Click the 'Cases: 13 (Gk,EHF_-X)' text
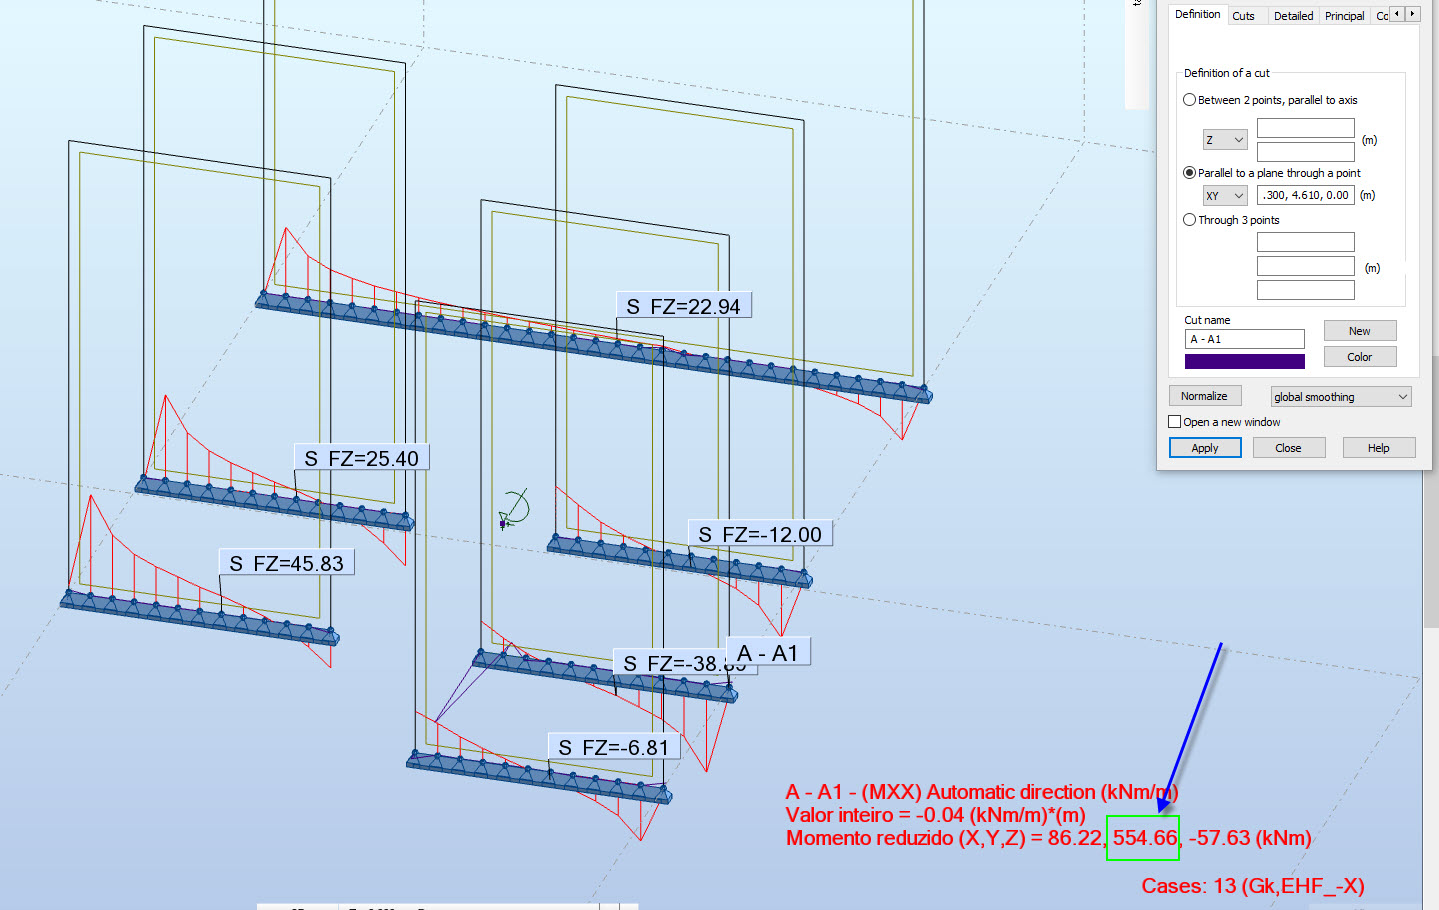The height and width of the screenshot is (910, 1439). tap(1253, 886)
